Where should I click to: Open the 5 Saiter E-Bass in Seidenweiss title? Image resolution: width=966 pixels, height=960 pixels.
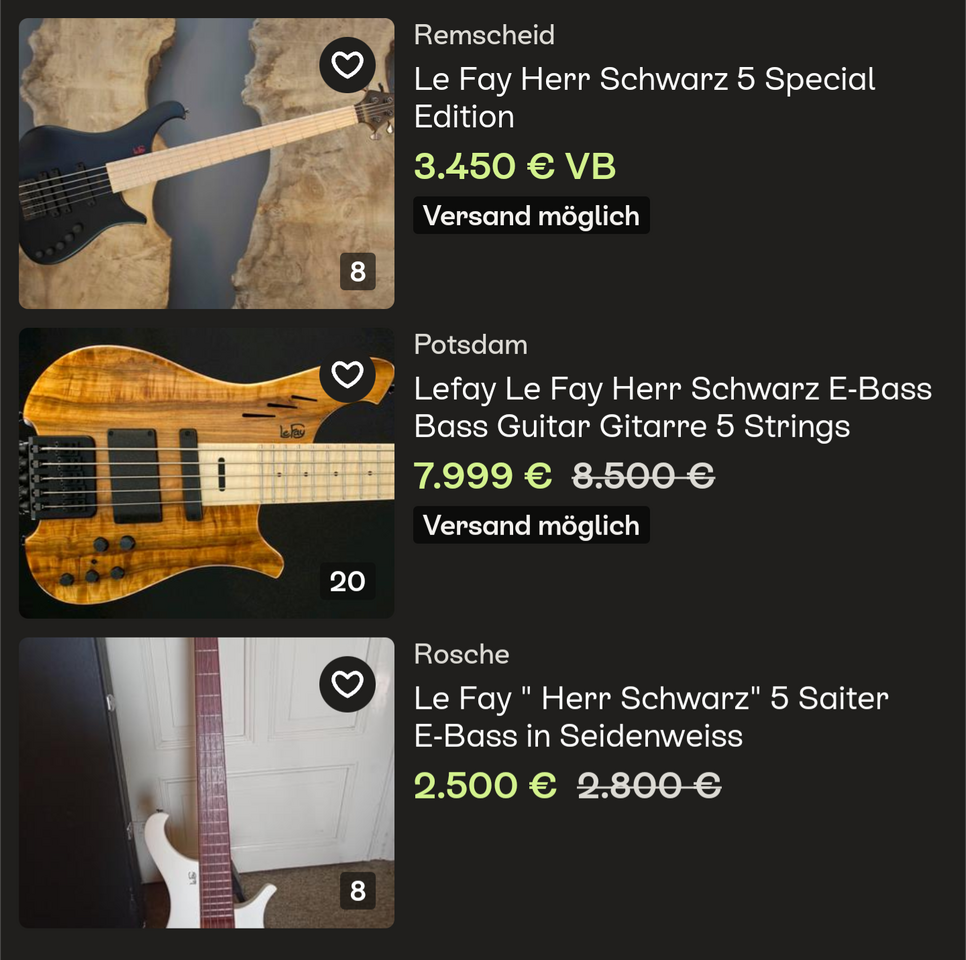click(650, 717)
